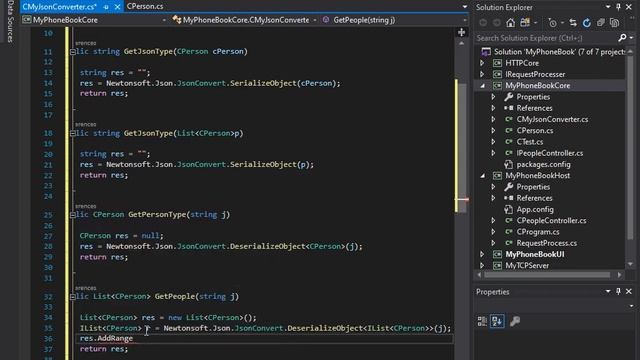Collapse the GetPersonType method outline

coord(73,215)
